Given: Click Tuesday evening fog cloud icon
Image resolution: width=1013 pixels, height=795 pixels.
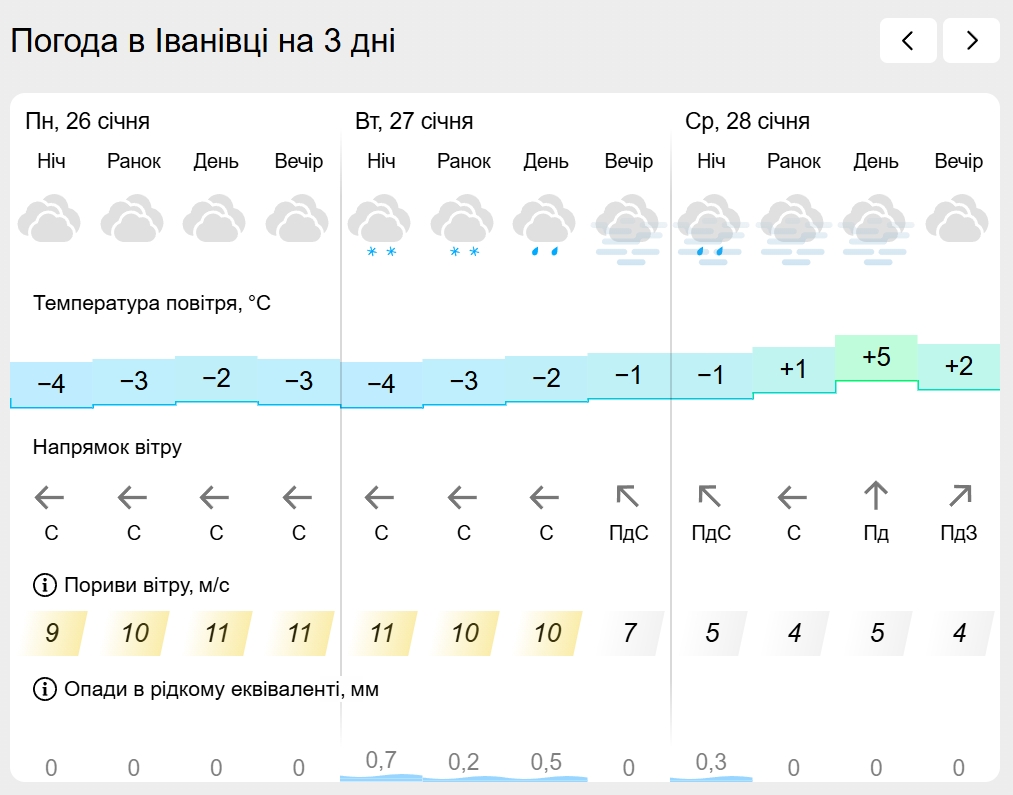Looking at the screenshot, I should tap(628, 230).
